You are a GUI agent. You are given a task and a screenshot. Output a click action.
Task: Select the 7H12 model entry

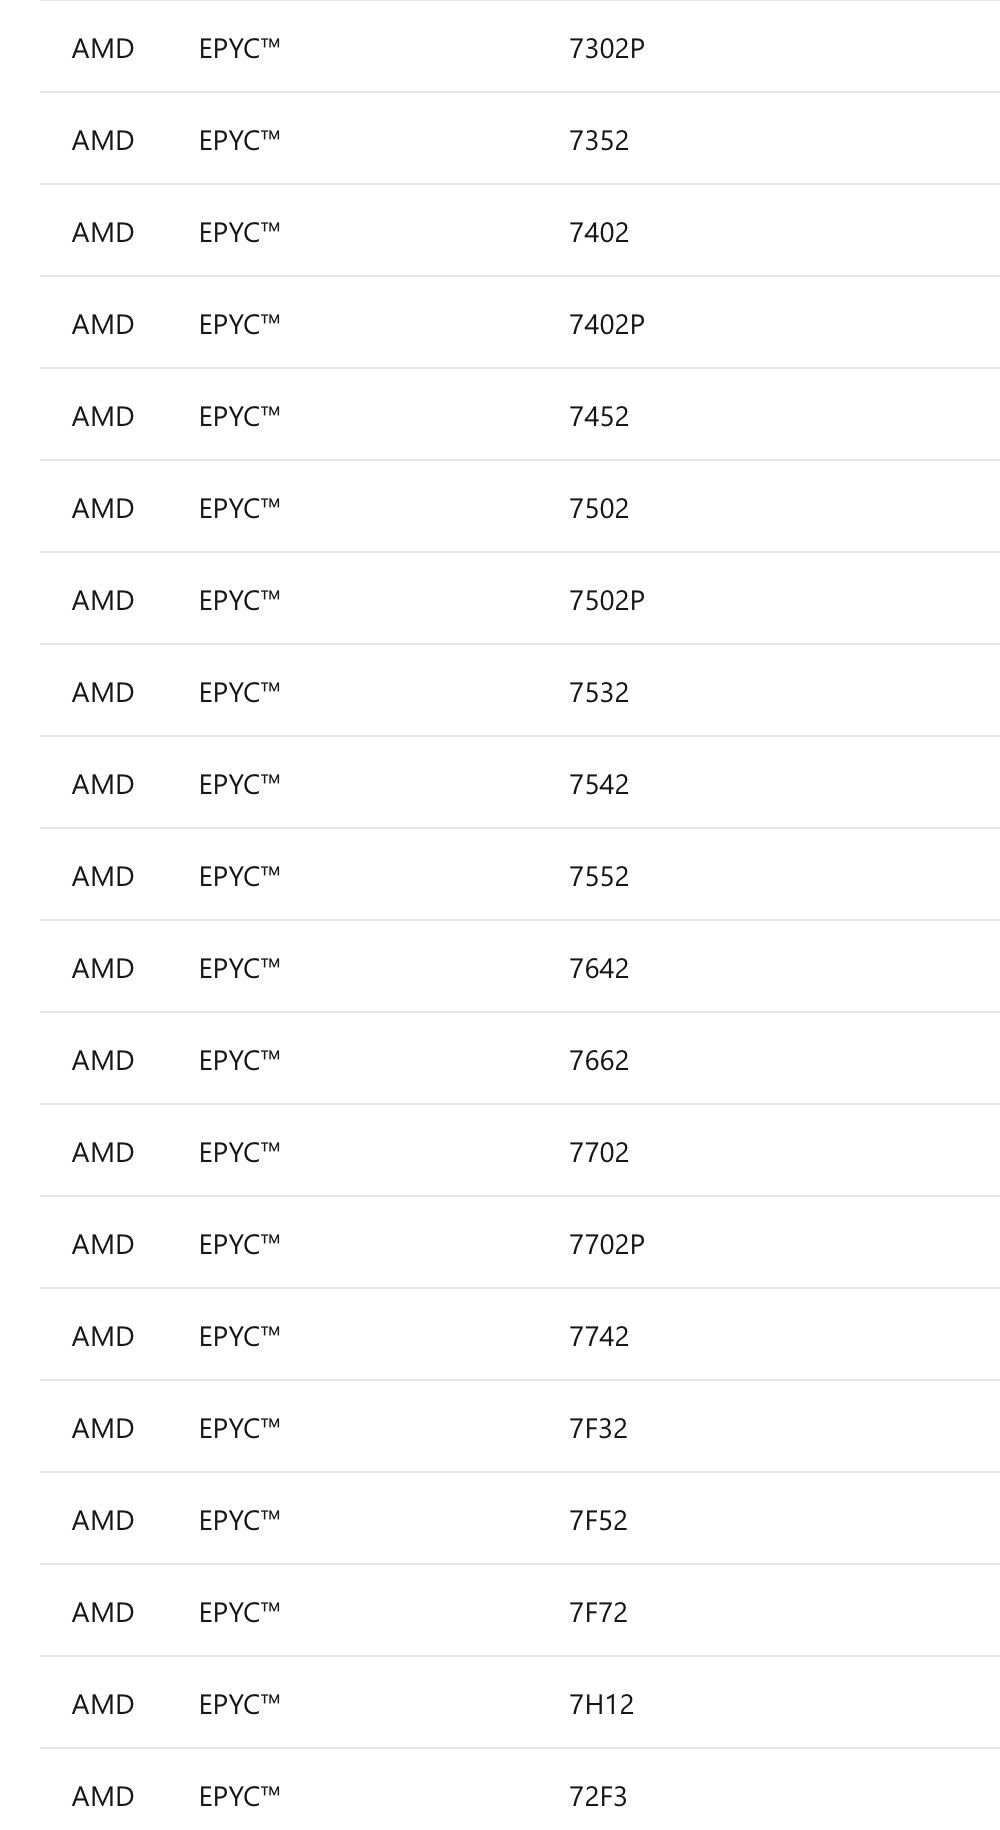(x=601, y=1705)
